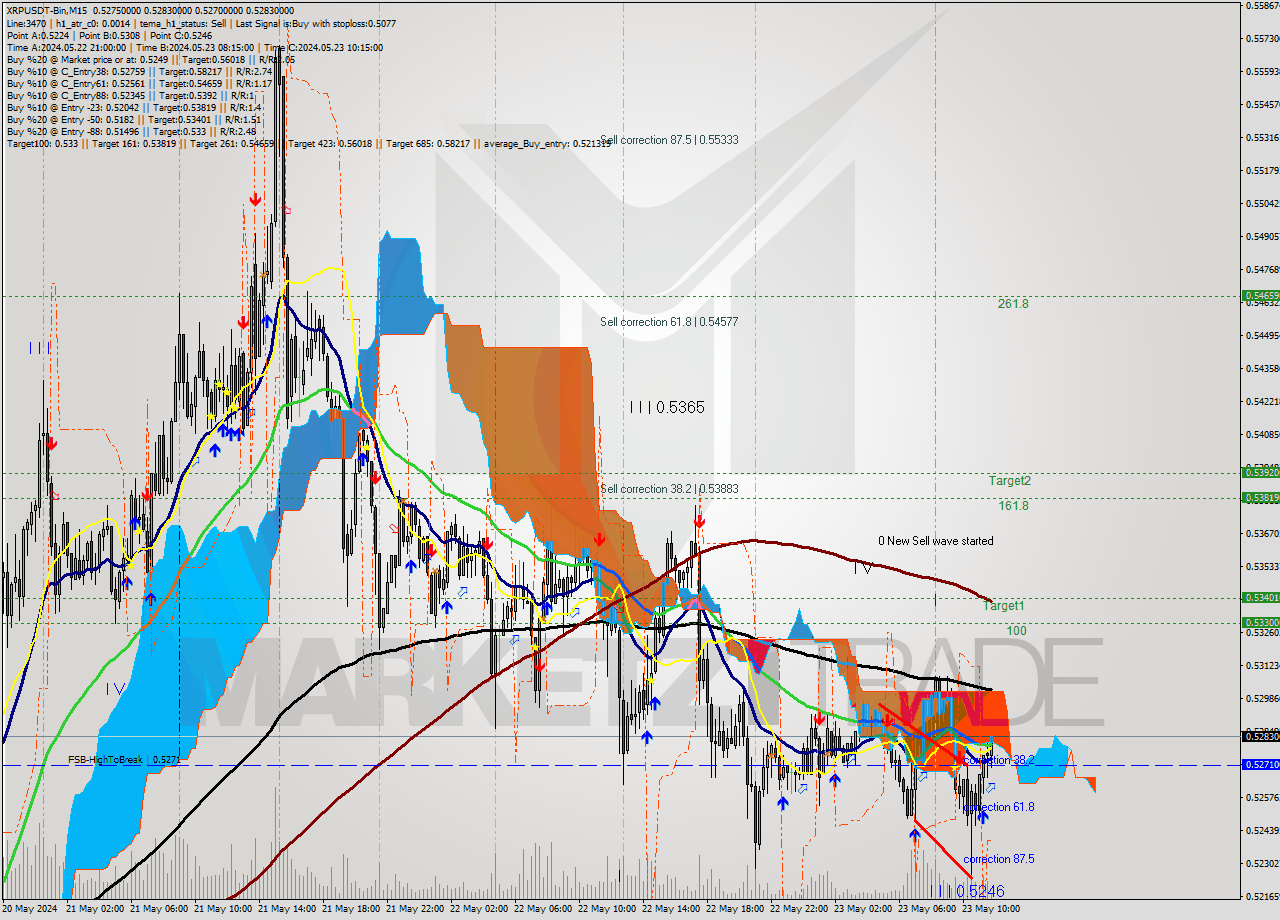Click the green '261.8' level label
Image resolution: width=1280 pixels, height=920 pixels.
pos(1013,304)
